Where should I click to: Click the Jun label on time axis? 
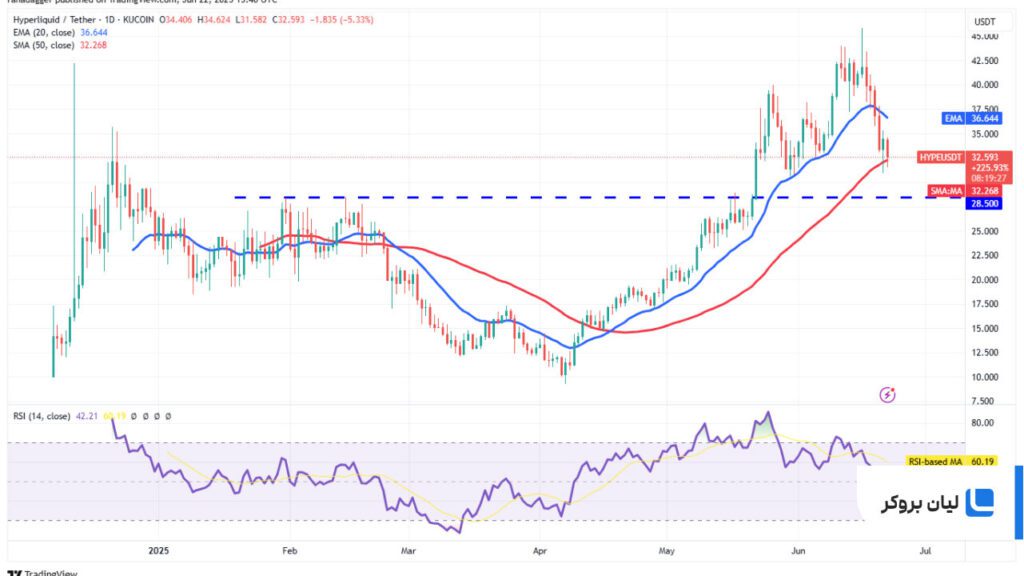coord(798,551)
